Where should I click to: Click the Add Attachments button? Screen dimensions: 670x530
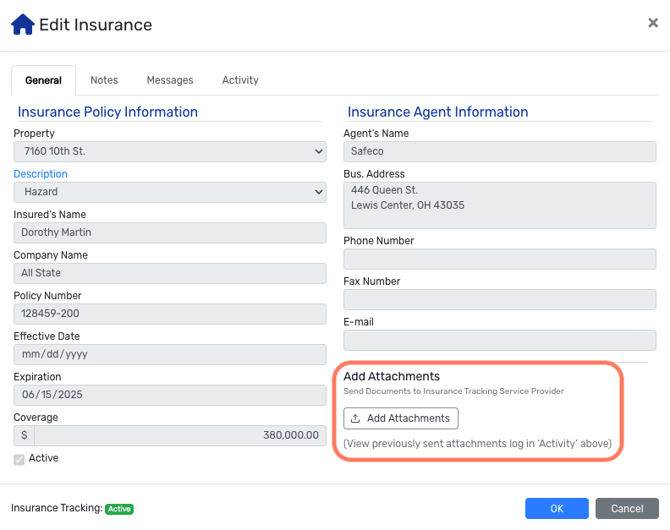click(x=401, y=418)
